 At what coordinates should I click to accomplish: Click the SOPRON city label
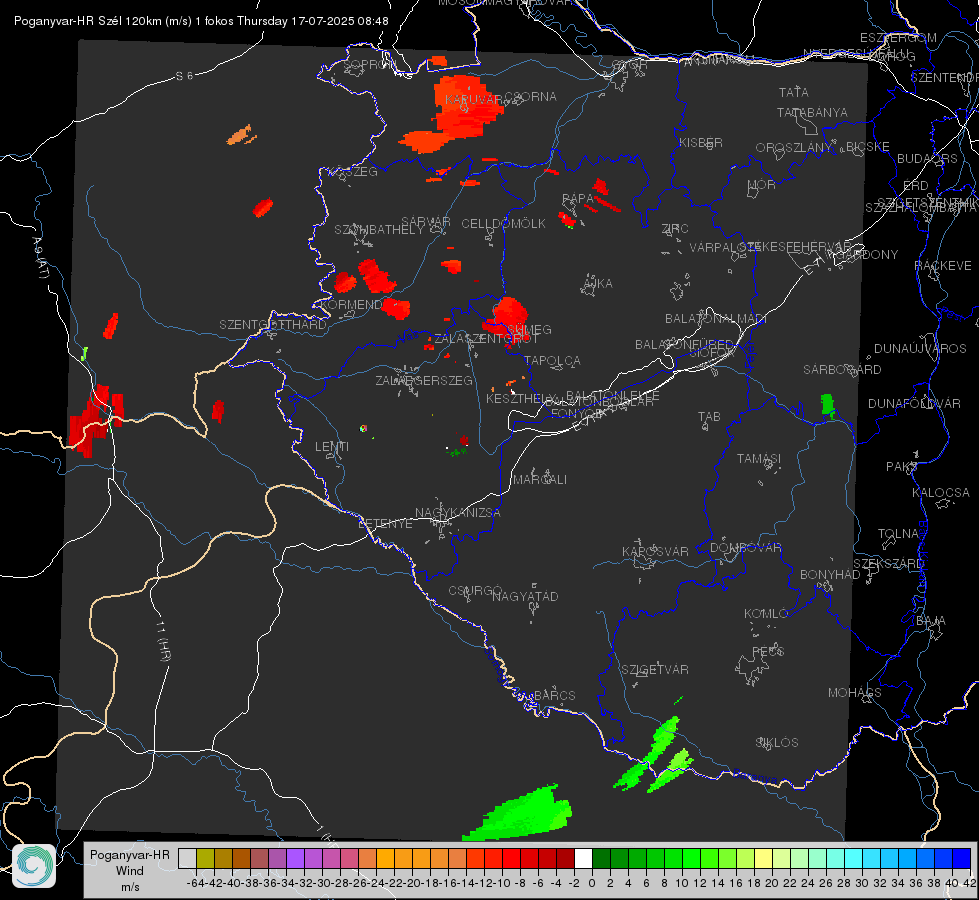(369, 64)
